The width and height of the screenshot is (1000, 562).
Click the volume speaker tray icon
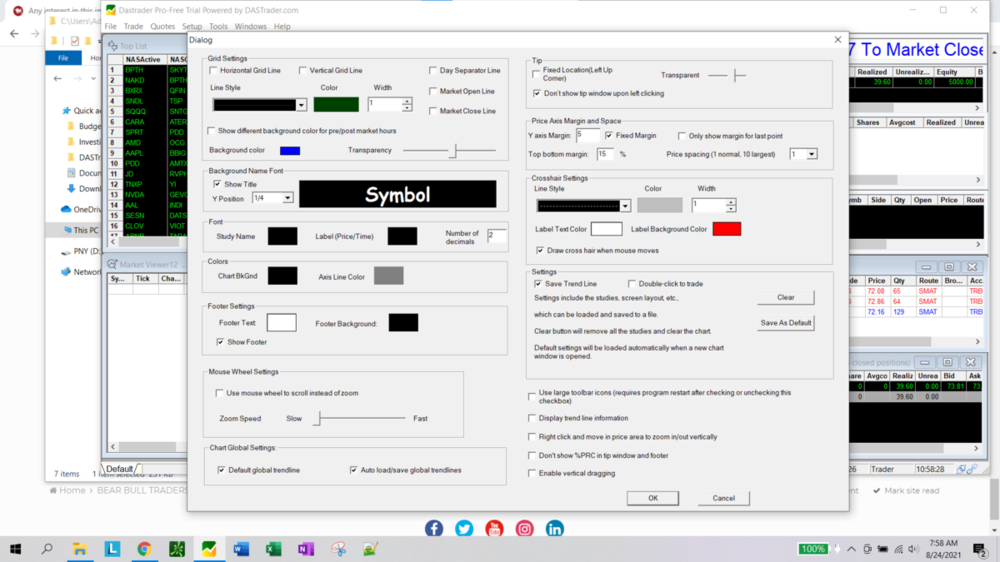(x=913, y=549)
